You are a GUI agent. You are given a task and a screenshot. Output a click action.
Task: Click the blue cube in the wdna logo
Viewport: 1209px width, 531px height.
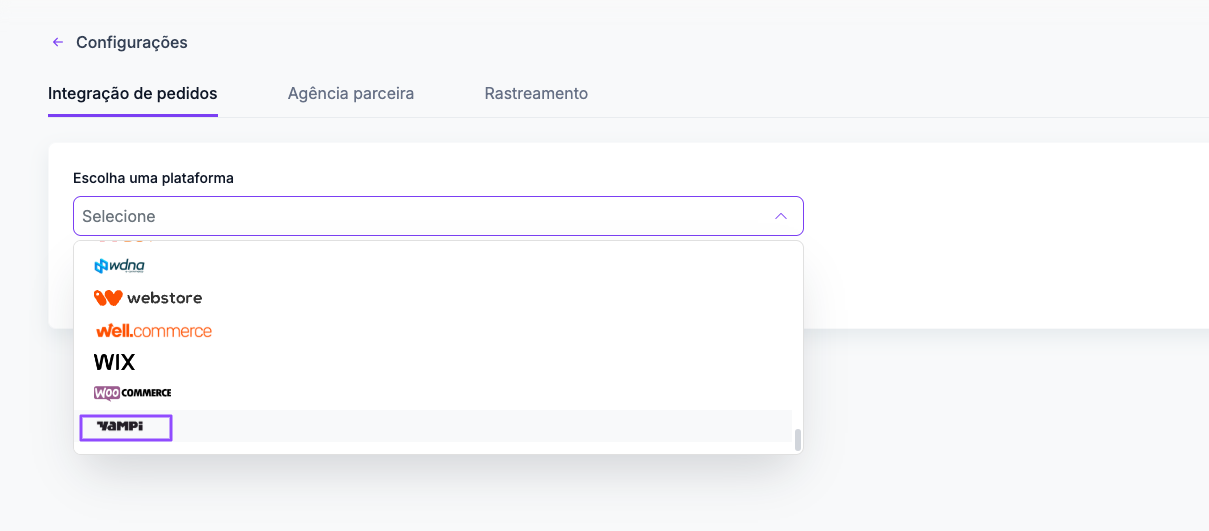pyautogui.click(x=100, y=266)
